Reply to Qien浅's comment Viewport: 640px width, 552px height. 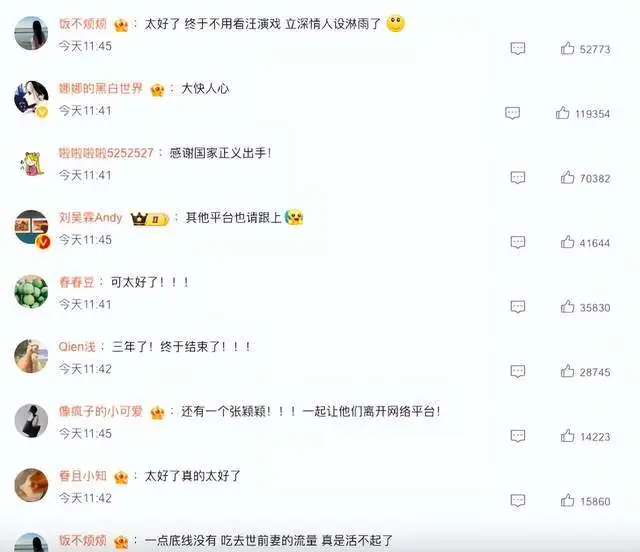click(518, 372)
